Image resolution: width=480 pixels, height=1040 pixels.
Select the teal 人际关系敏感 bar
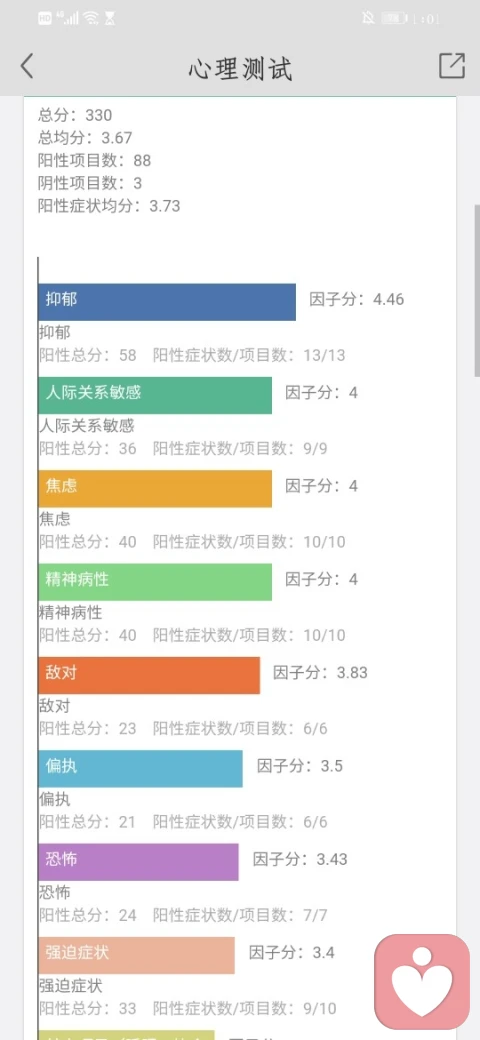click(155, 395)
